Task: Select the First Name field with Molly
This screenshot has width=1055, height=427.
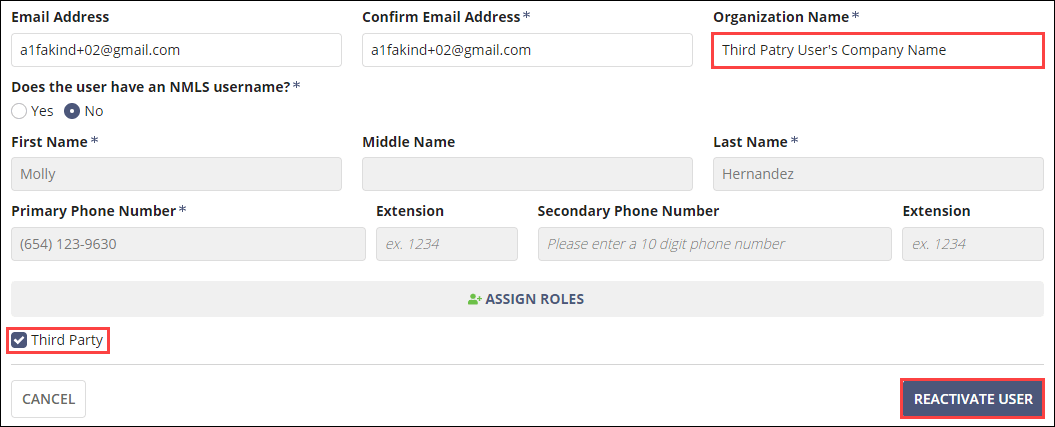Action: (x=176, y=174)
